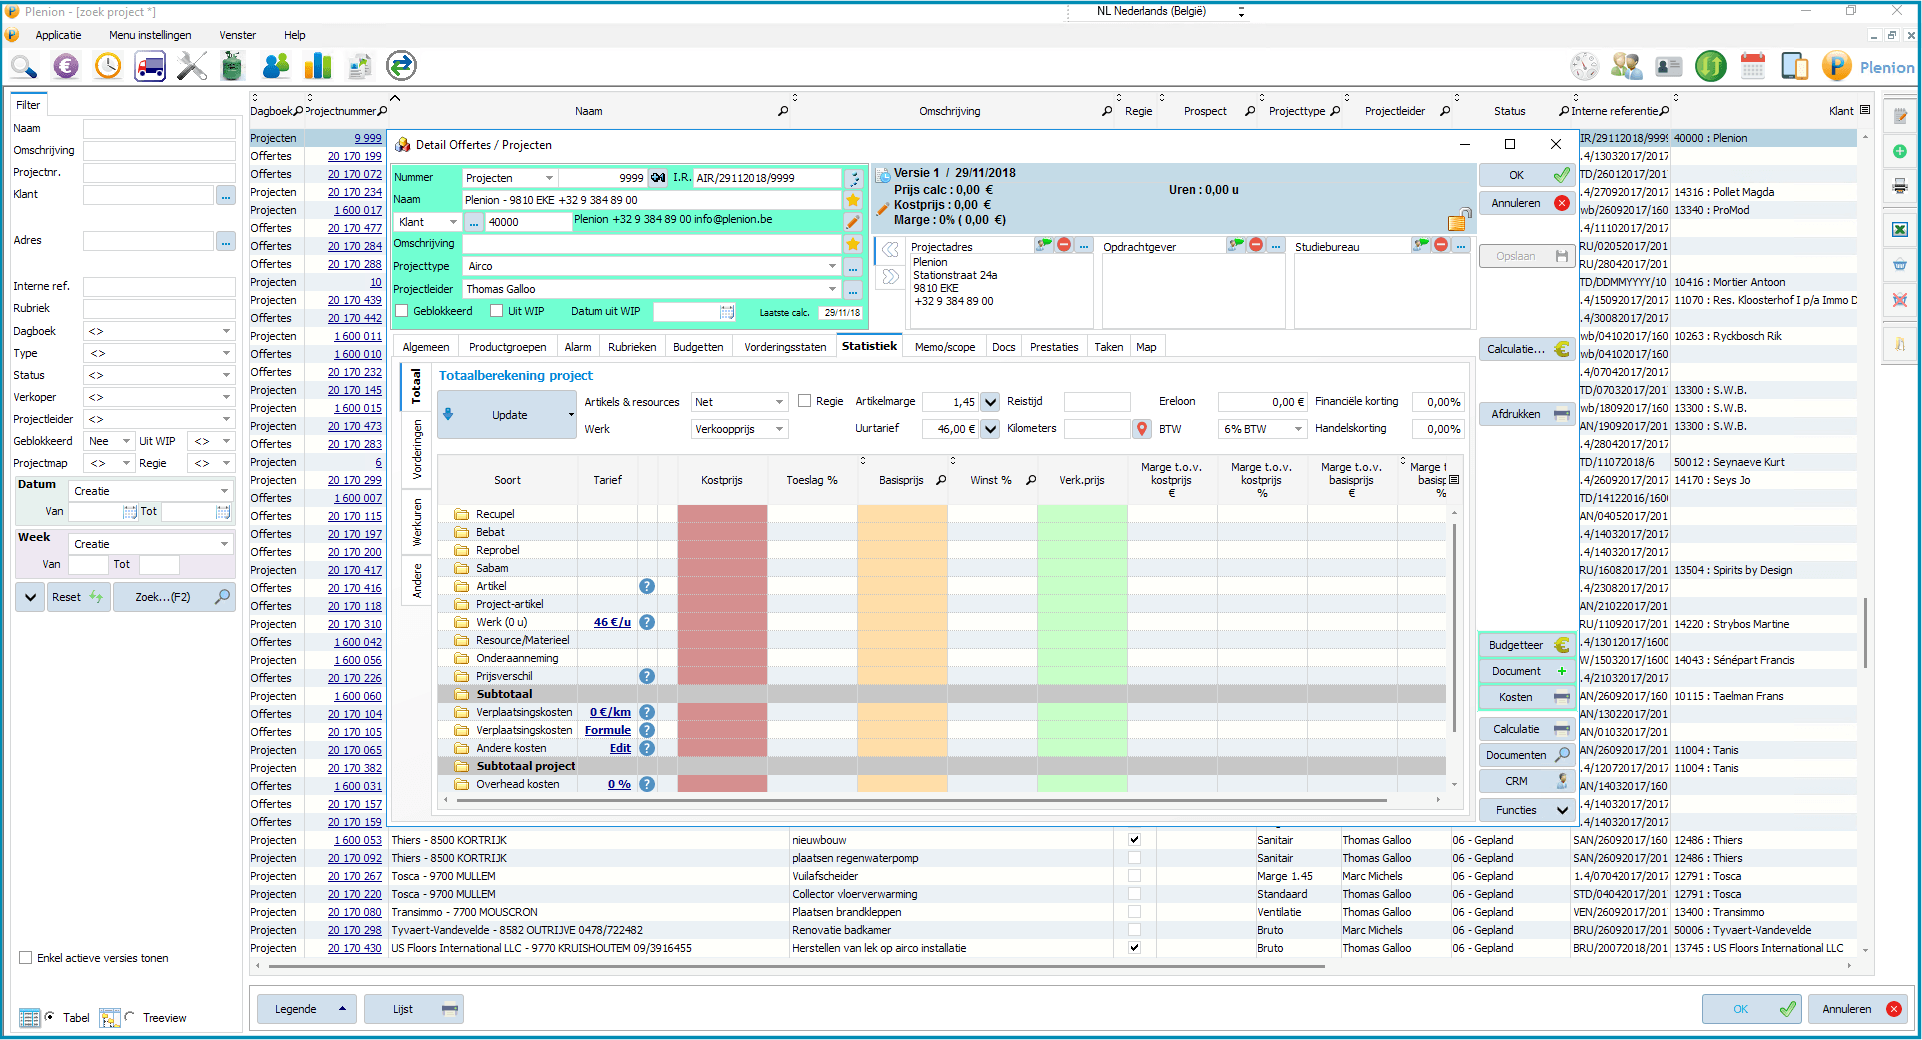Expand the BTW 6% dropdown
Screen dimensions: 1922x1040
[x=1298, y=429]
